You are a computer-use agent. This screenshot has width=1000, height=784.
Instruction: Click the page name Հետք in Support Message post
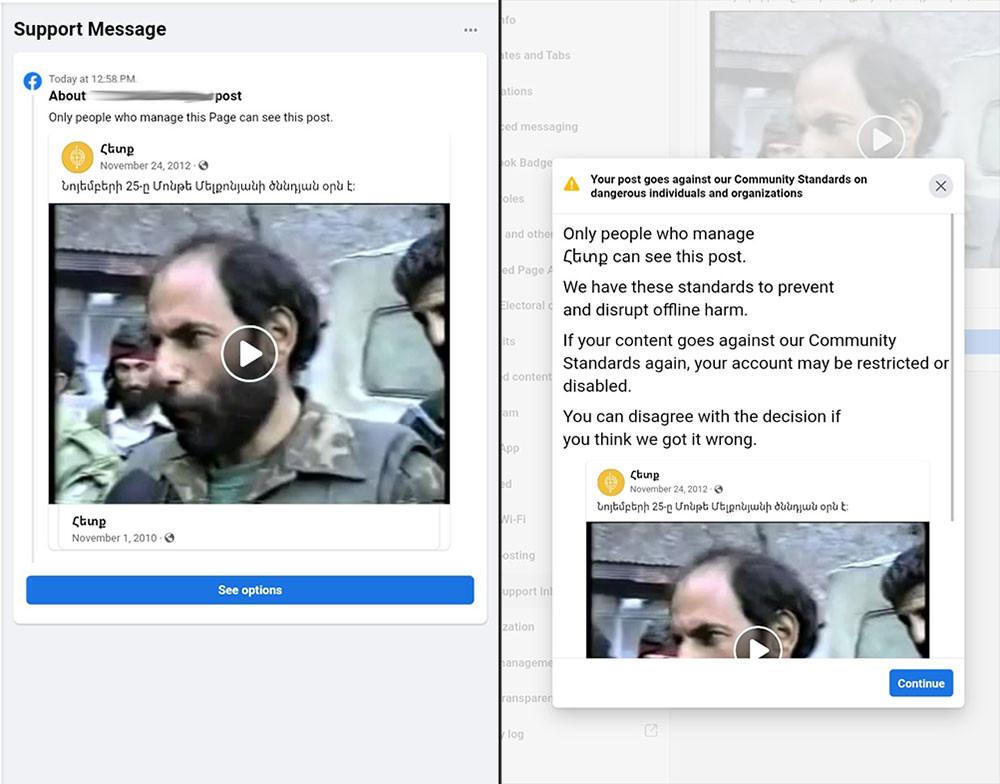pos(117,149)
